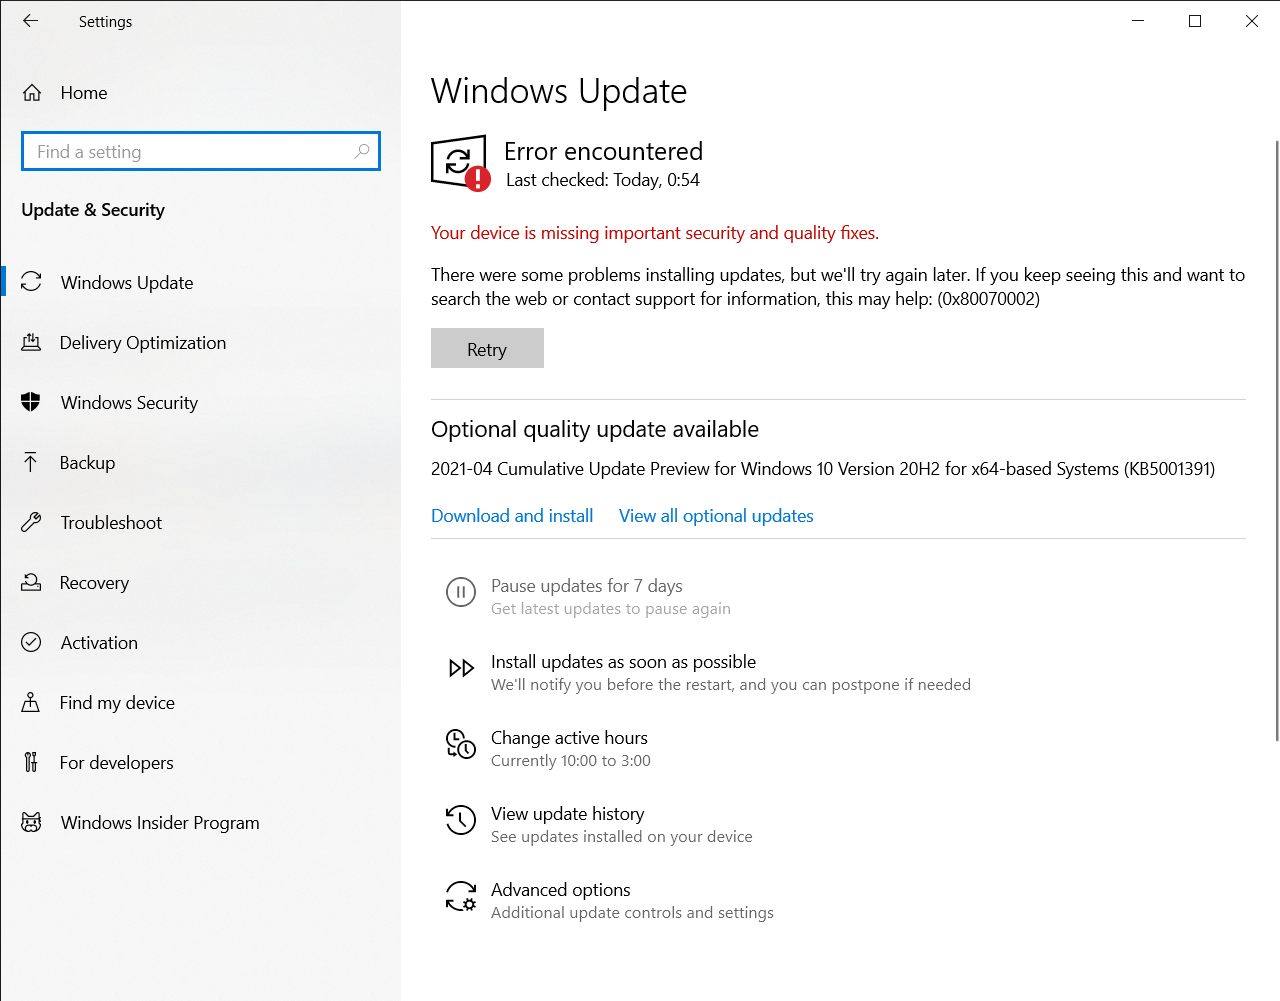Click the error code text 0x80070002
Screen dimensions: 1280x1001
coord(988,299)
